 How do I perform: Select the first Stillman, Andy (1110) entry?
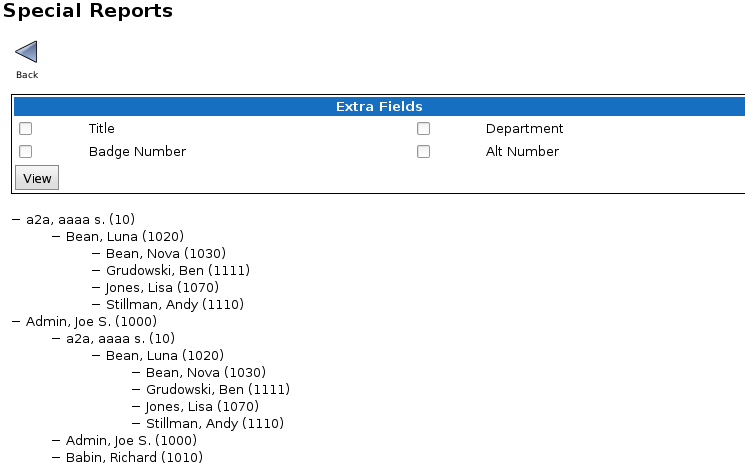(175, 304)
